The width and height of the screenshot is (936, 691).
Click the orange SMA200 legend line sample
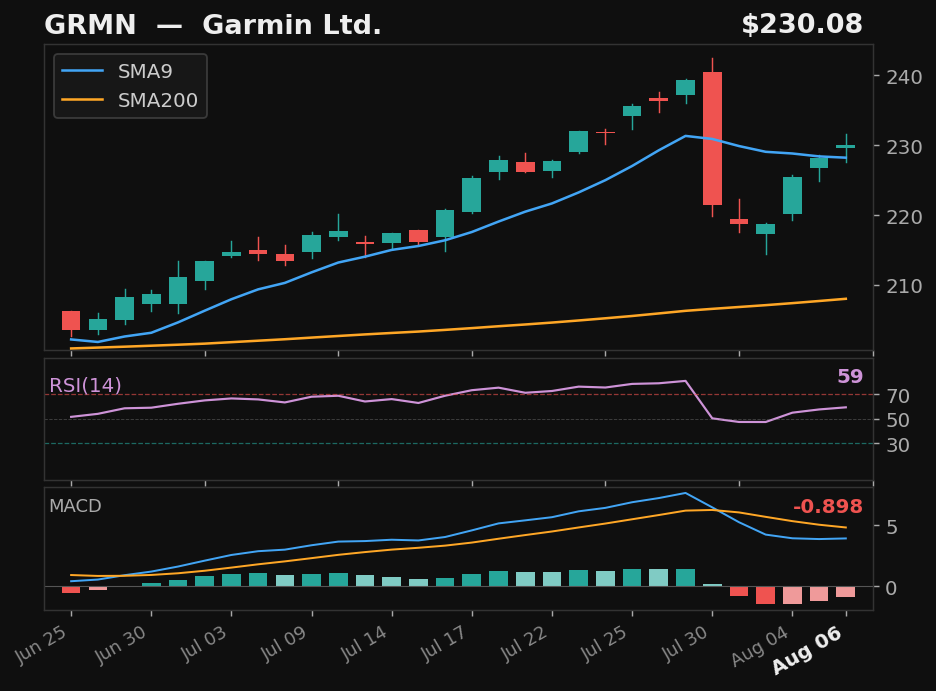click(83, 100)
